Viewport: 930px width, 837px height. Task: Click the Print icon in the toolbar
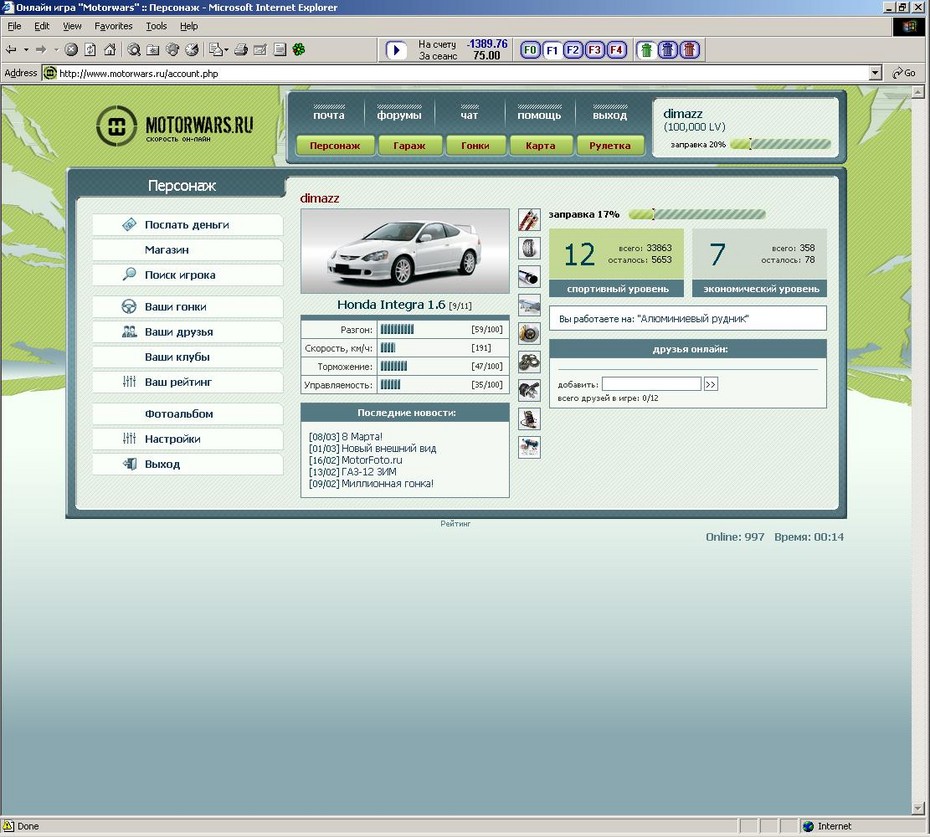[x=241, y=50]
